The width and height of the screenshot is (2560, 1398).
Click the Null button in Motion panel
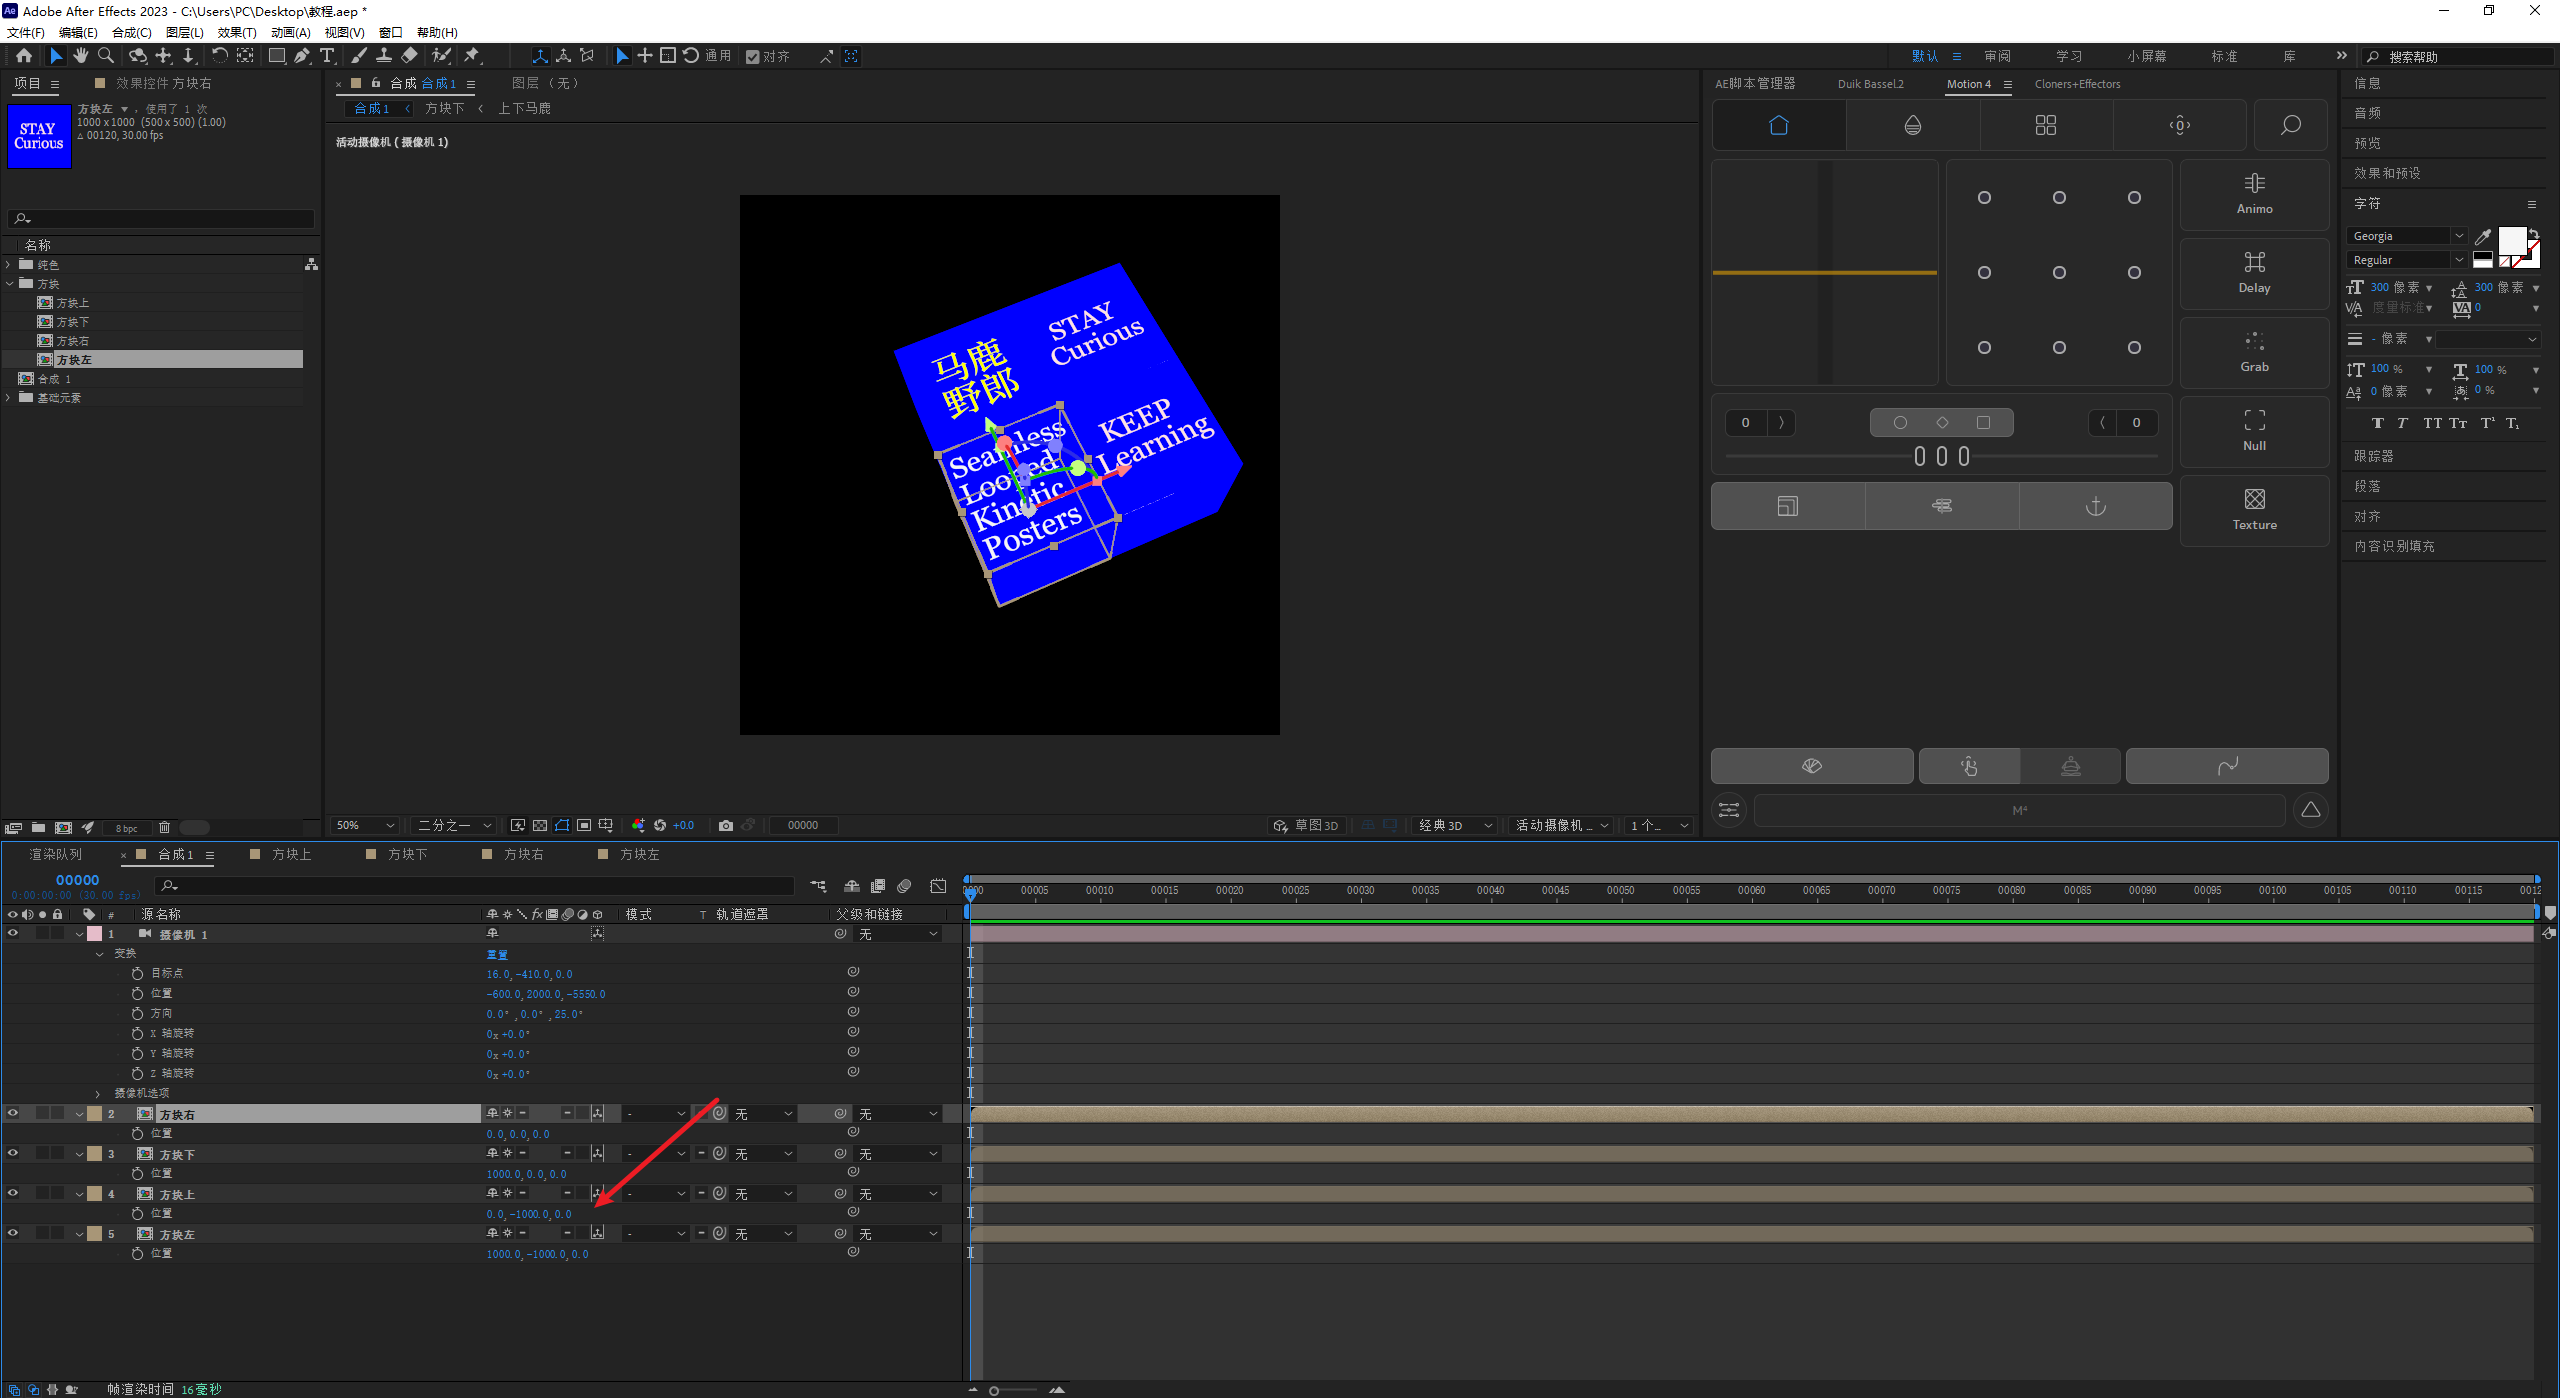[x=2254, y=430]
